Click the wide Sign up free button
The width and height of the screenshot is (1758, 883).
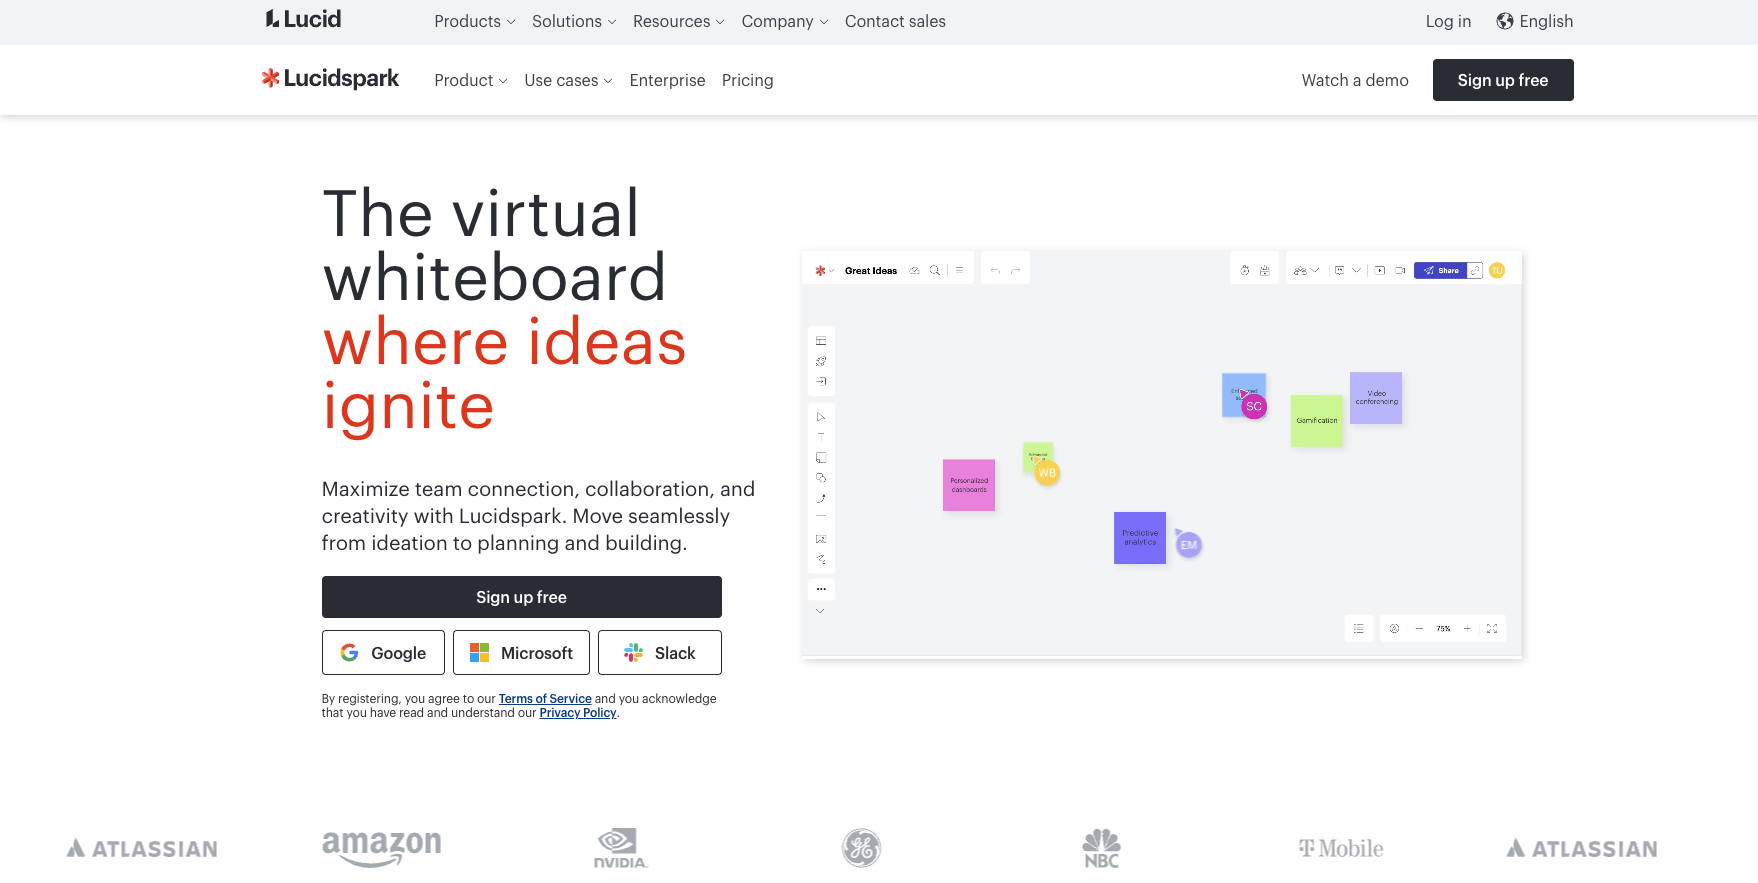(x=522, y=597)
